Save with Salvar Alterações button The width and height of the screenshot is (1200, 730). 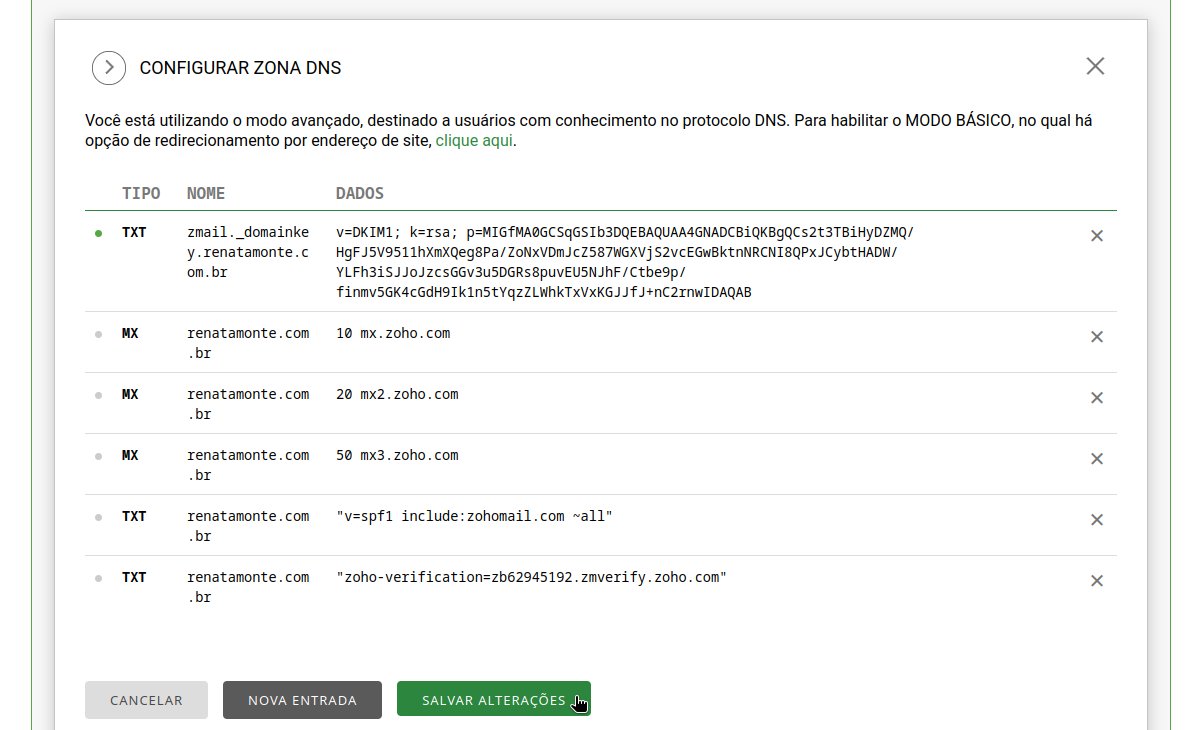pyautogui.click(x=494, y=700)
